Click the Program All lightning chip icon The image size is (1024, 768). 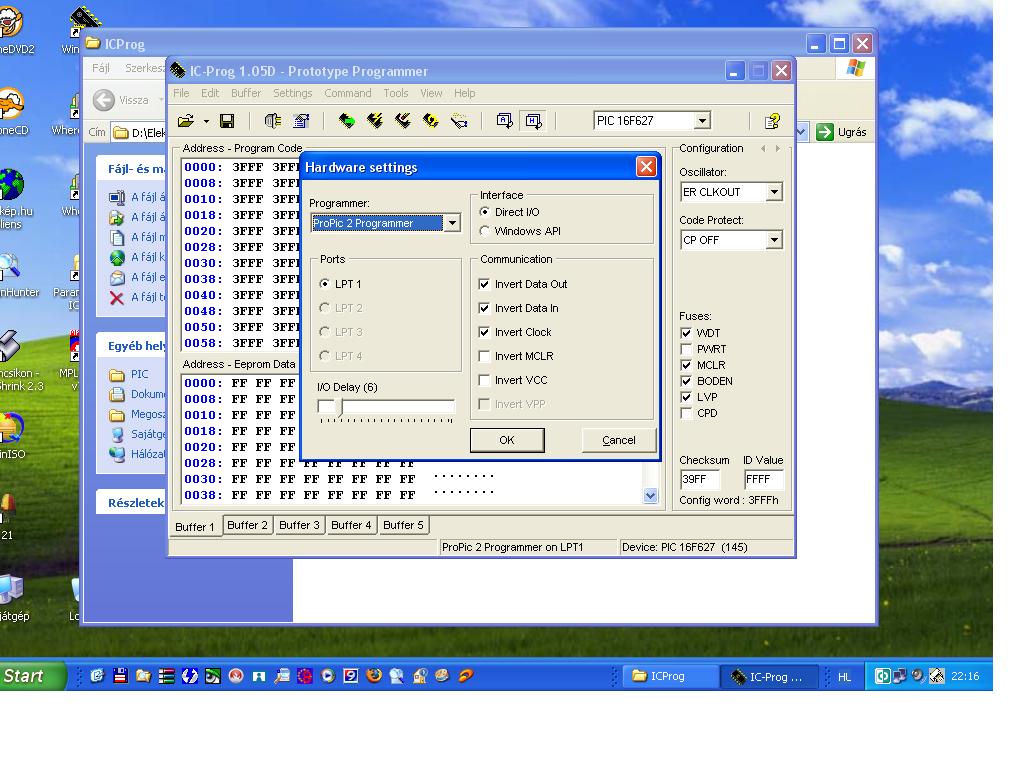click(375, 121)
